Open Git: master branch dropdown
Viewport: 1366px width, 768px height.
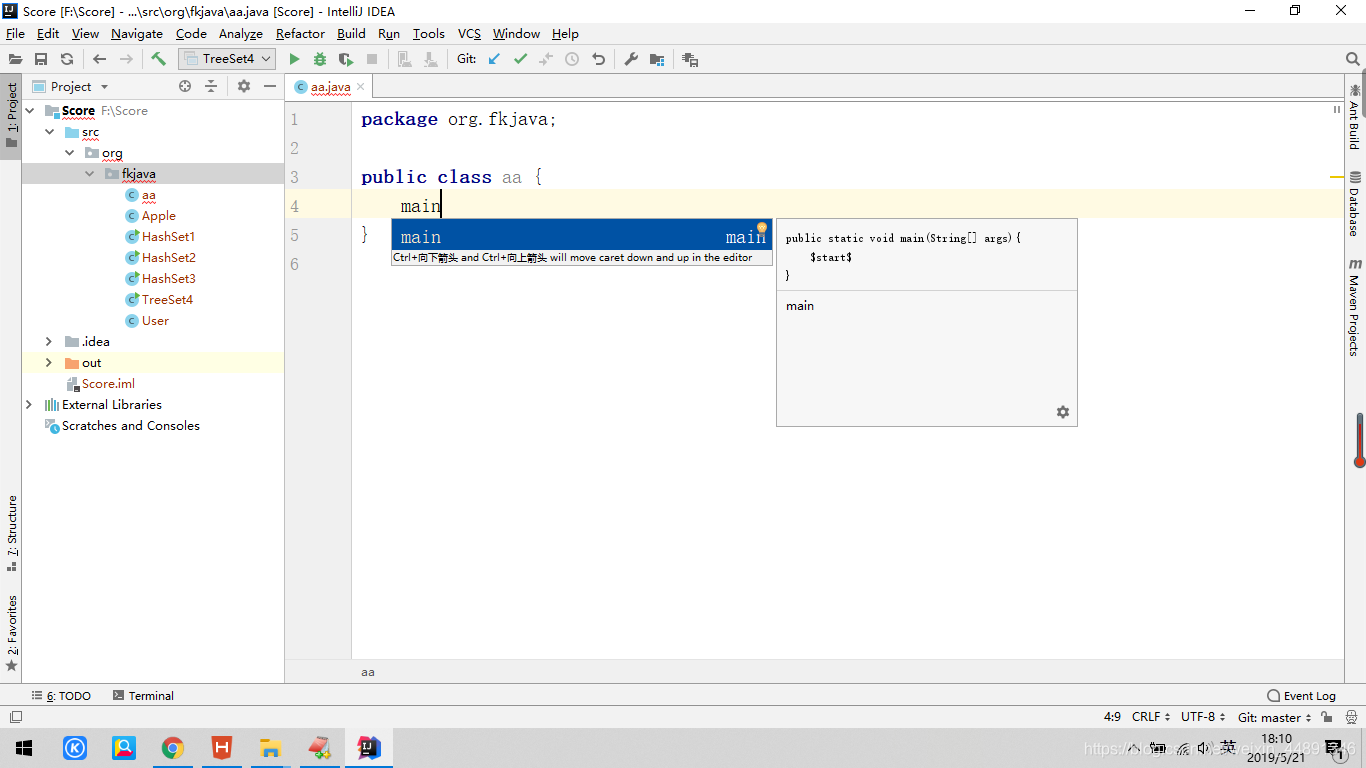pos(1274,717)
